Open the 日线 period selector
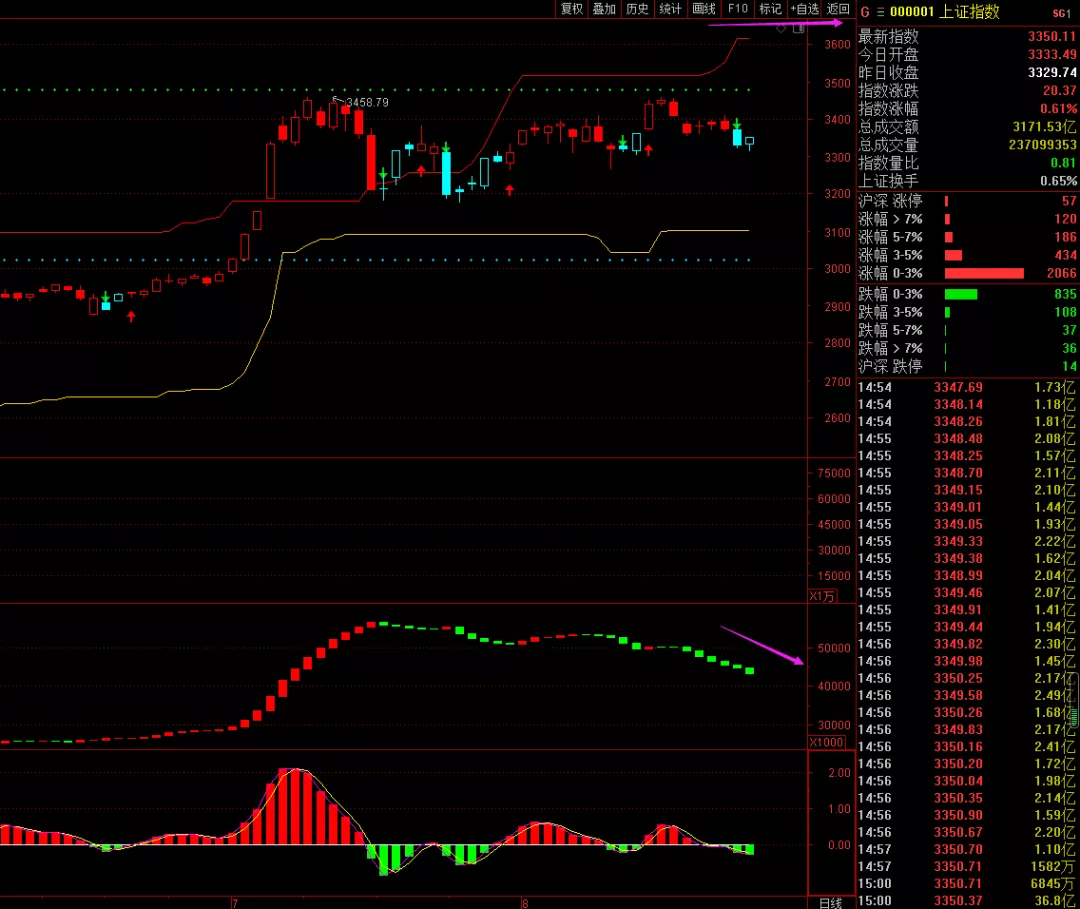 pos(831,902)
